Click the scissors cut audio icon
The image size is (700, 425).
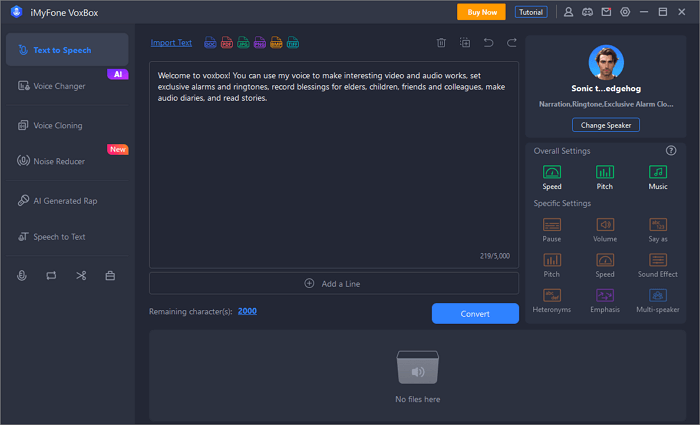point(81,275)
